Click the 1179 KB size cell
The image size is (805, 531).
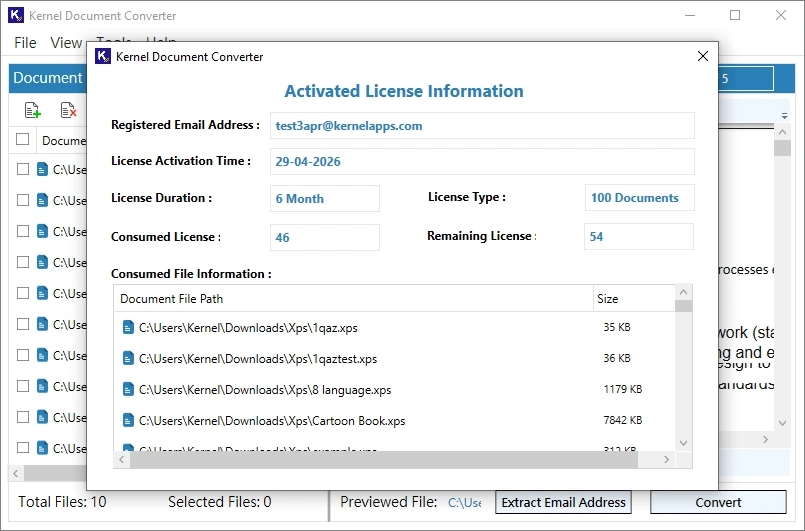[x=623, y=389]
